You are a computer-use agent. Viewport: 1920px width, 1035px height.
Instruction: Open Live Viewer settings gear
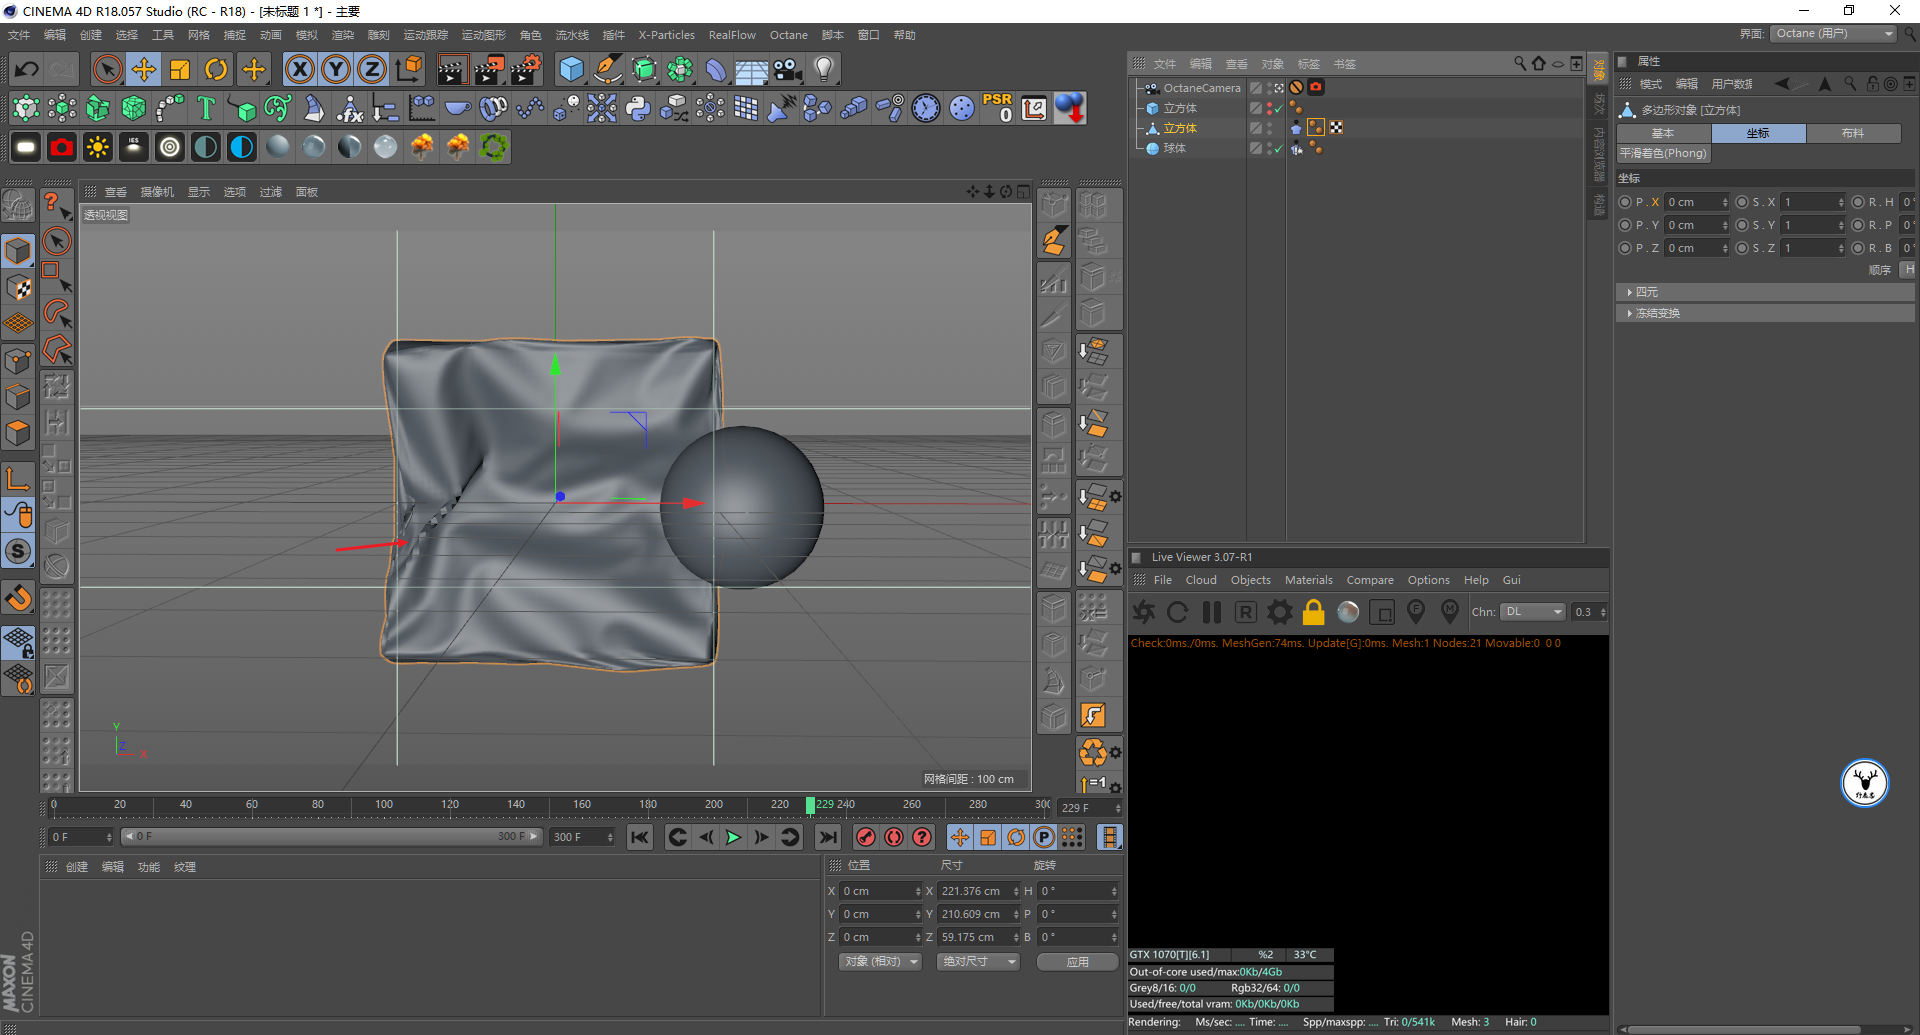[x=1279, y=611]
